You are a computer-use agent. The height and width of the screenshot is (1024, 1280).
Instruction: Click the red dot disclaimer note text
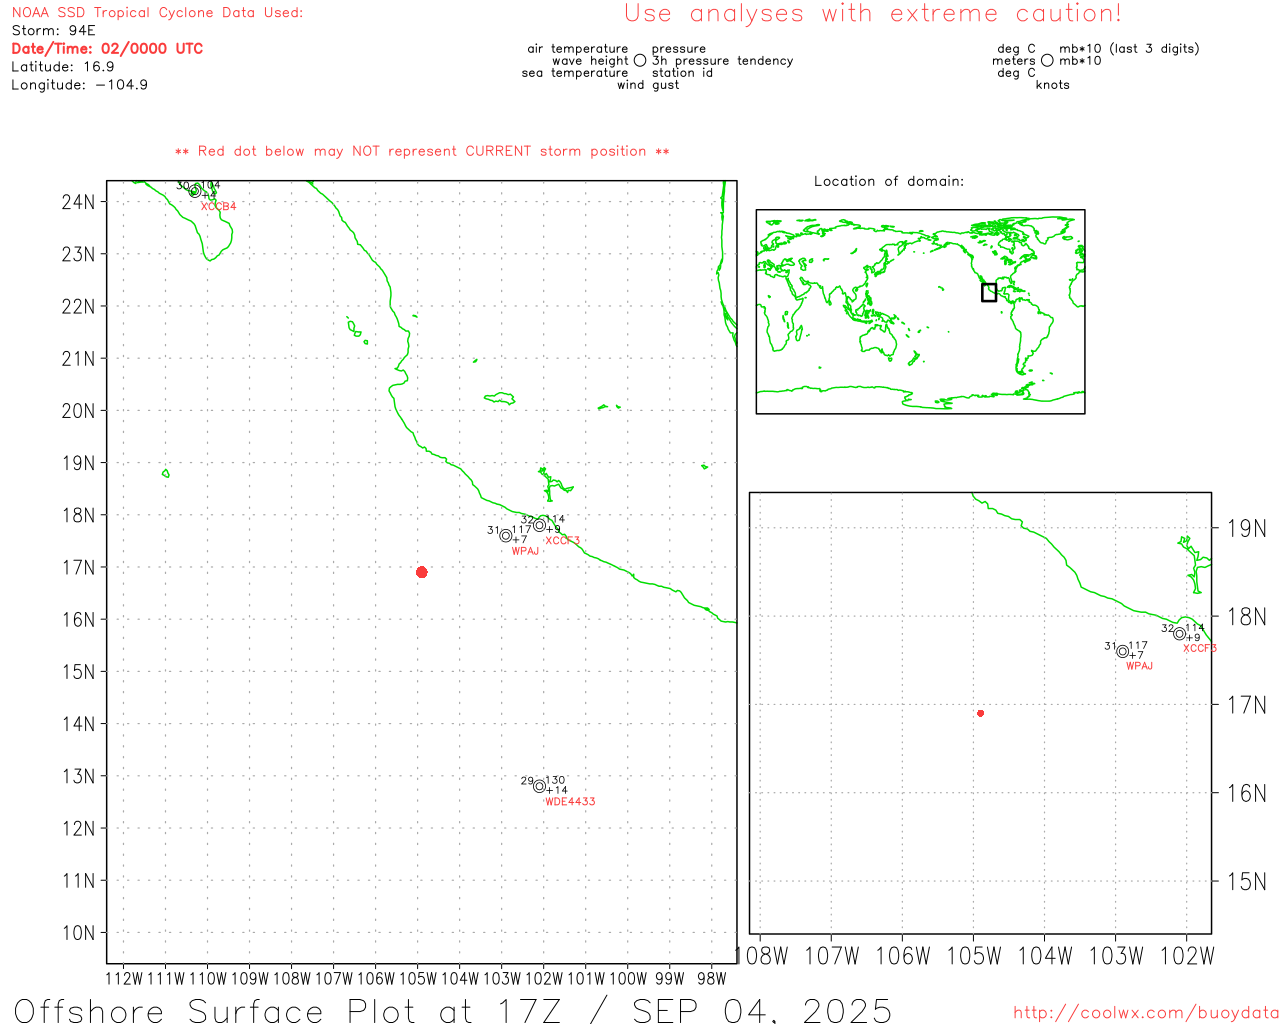422,151
